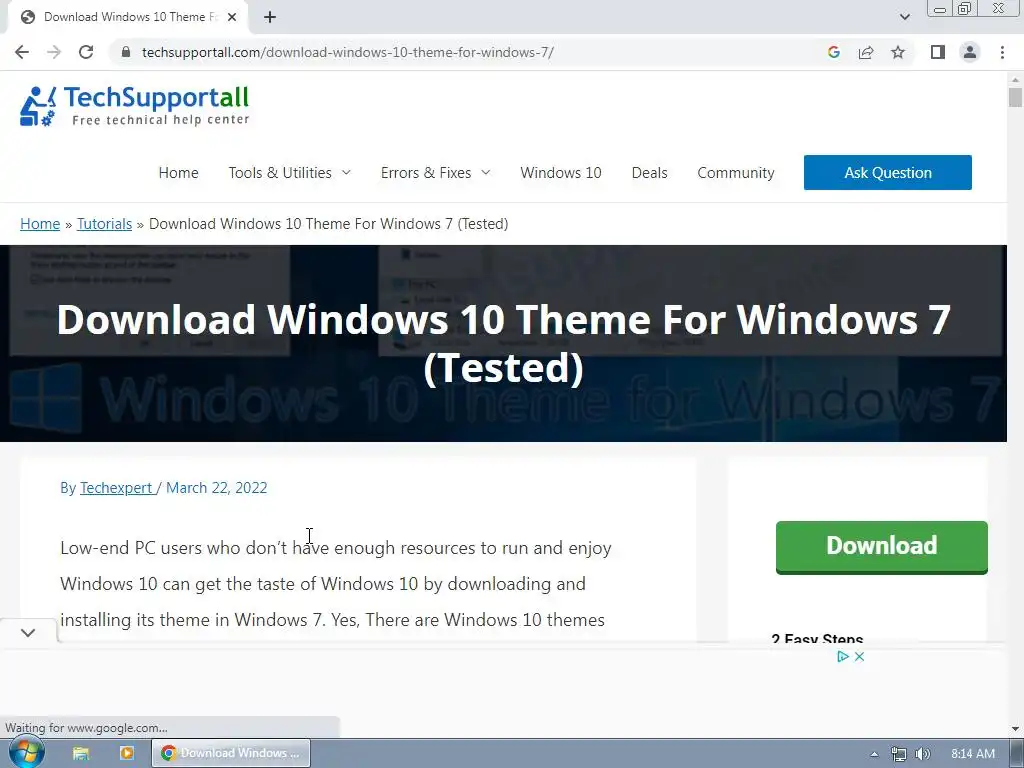Click the Google icon in address bar

pos(833,52)
